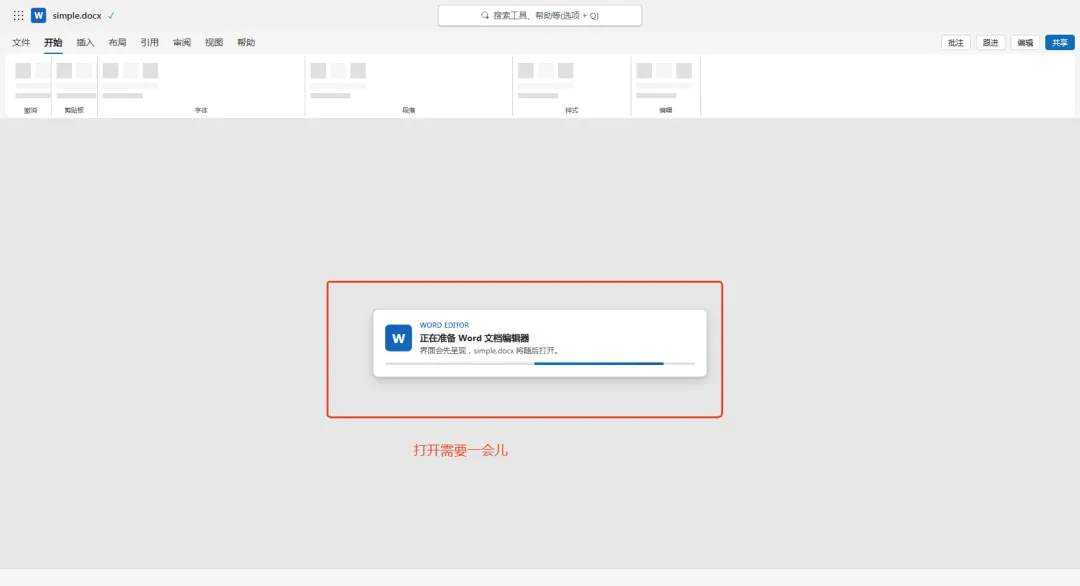Screen dimensions: 1080x586
Task: Click the 撤消 ribbon group label
Action: (30, 110)
